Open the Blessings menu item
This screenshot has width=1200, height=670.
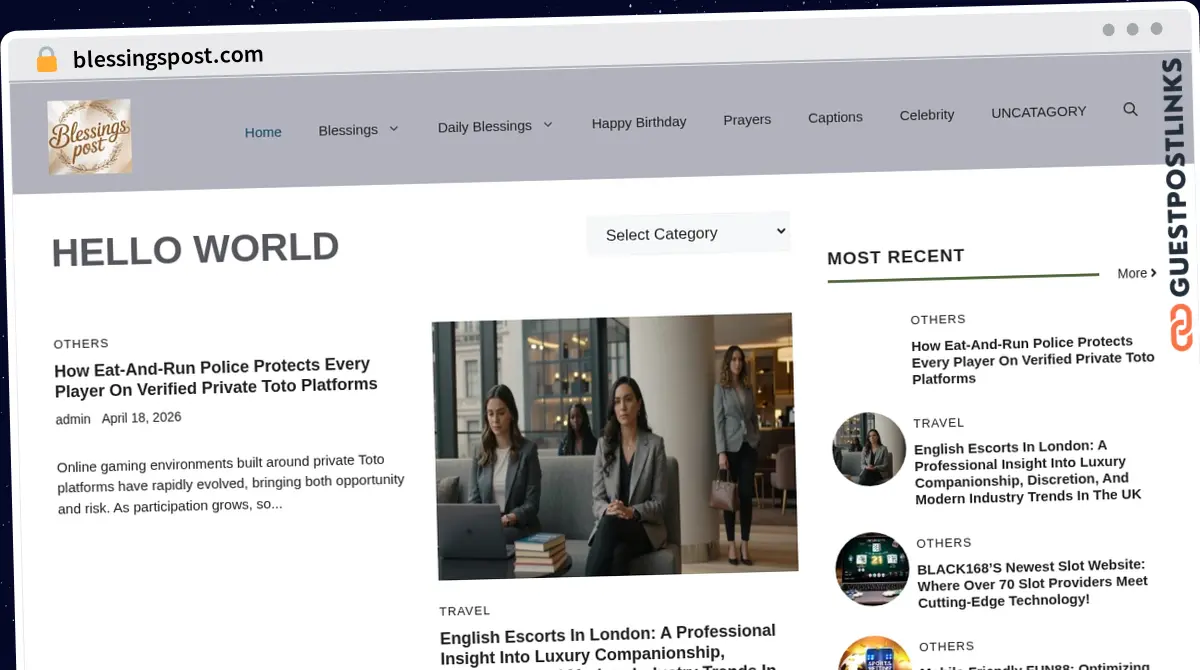point(348,130)
